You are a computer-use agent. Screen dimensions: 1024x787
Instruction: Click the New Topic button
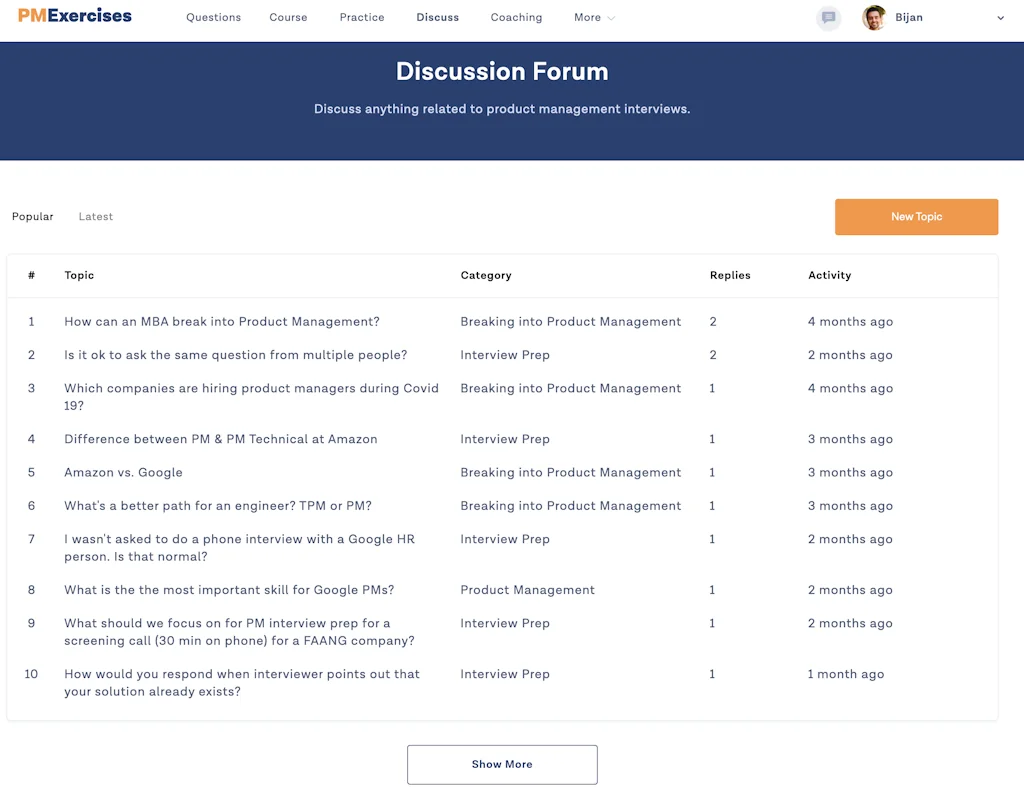916,216
